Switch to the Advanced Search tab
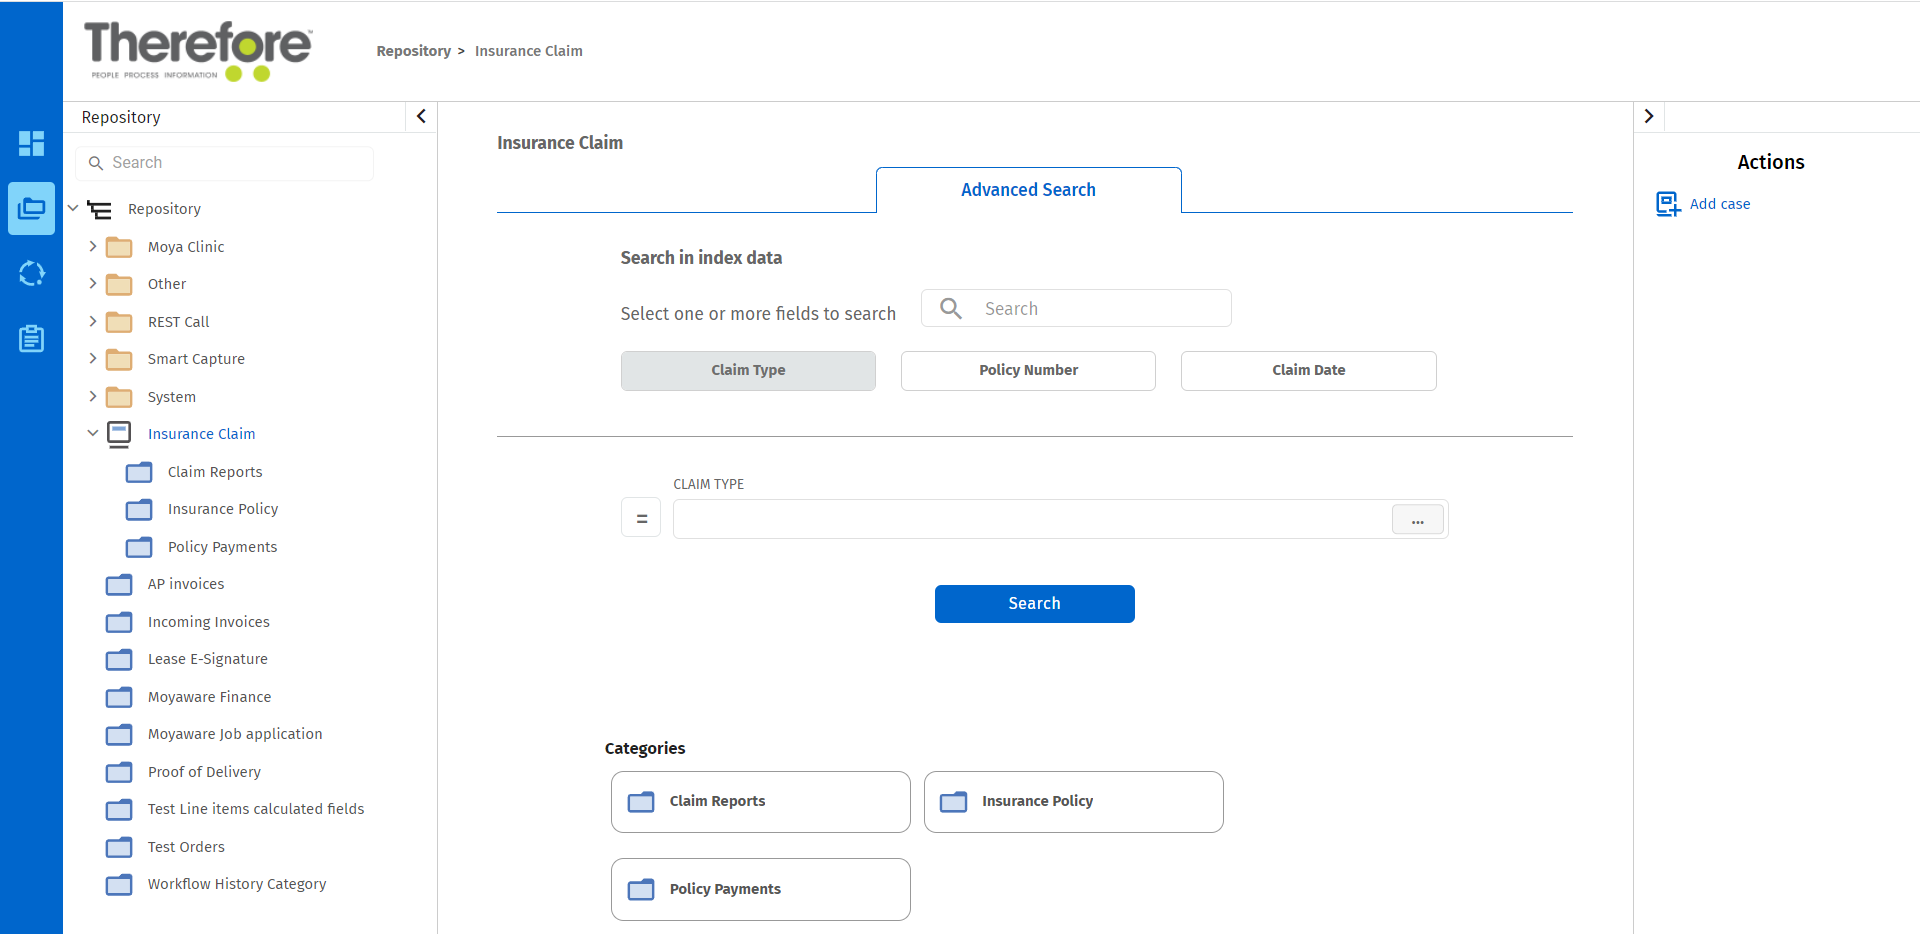Screen dimensions: 1920x934 (1028, 190)
